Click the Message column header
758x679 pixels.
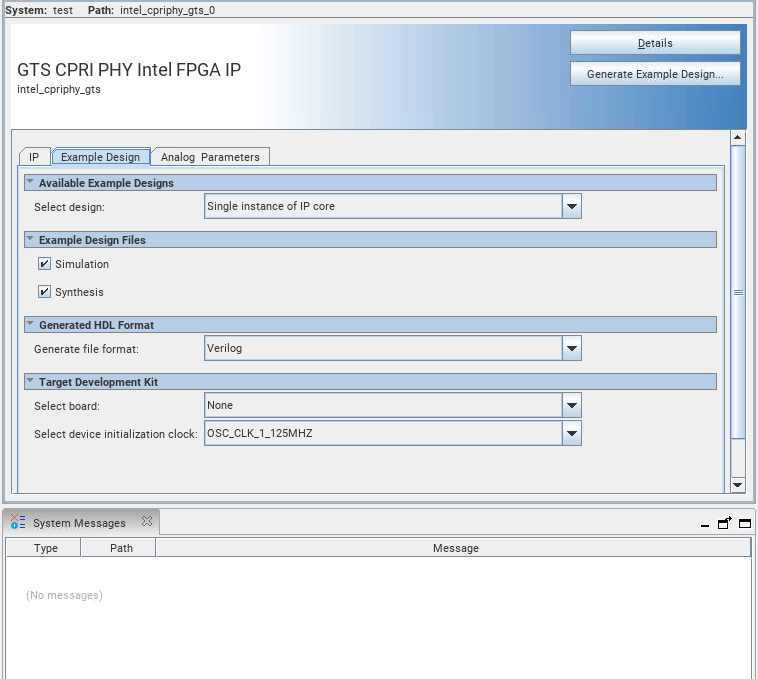pos(453,548)
